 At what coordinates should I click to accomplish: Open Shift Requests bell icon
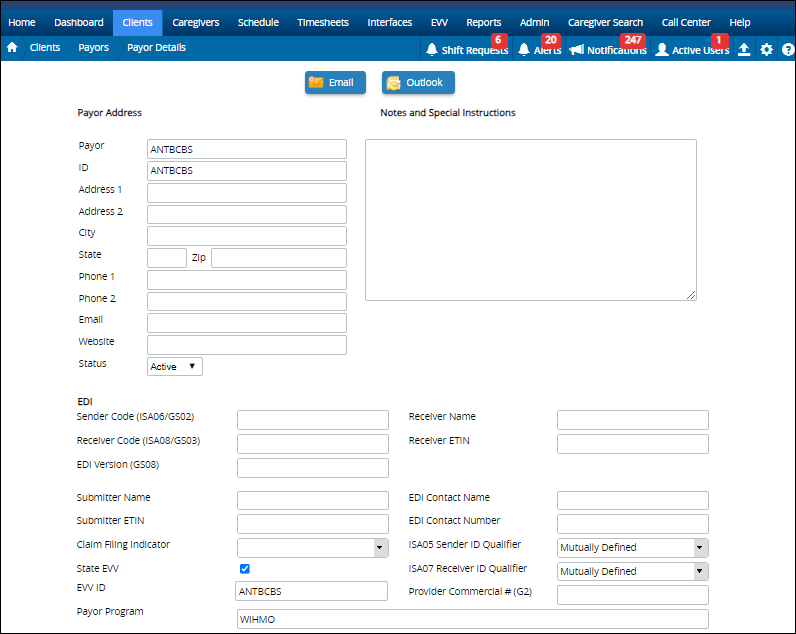click(x=432, y=50)
